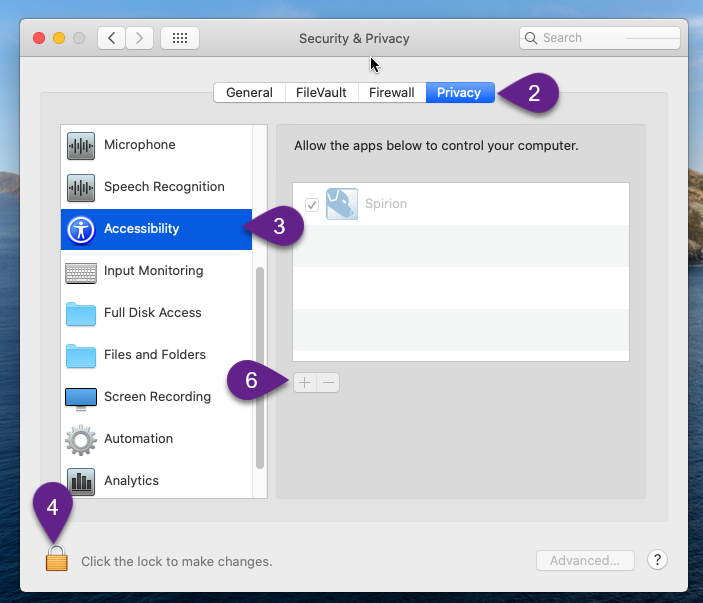Screen dimensions: 703x603
Task: Show all preferences grid button
Action: [180, 38]
